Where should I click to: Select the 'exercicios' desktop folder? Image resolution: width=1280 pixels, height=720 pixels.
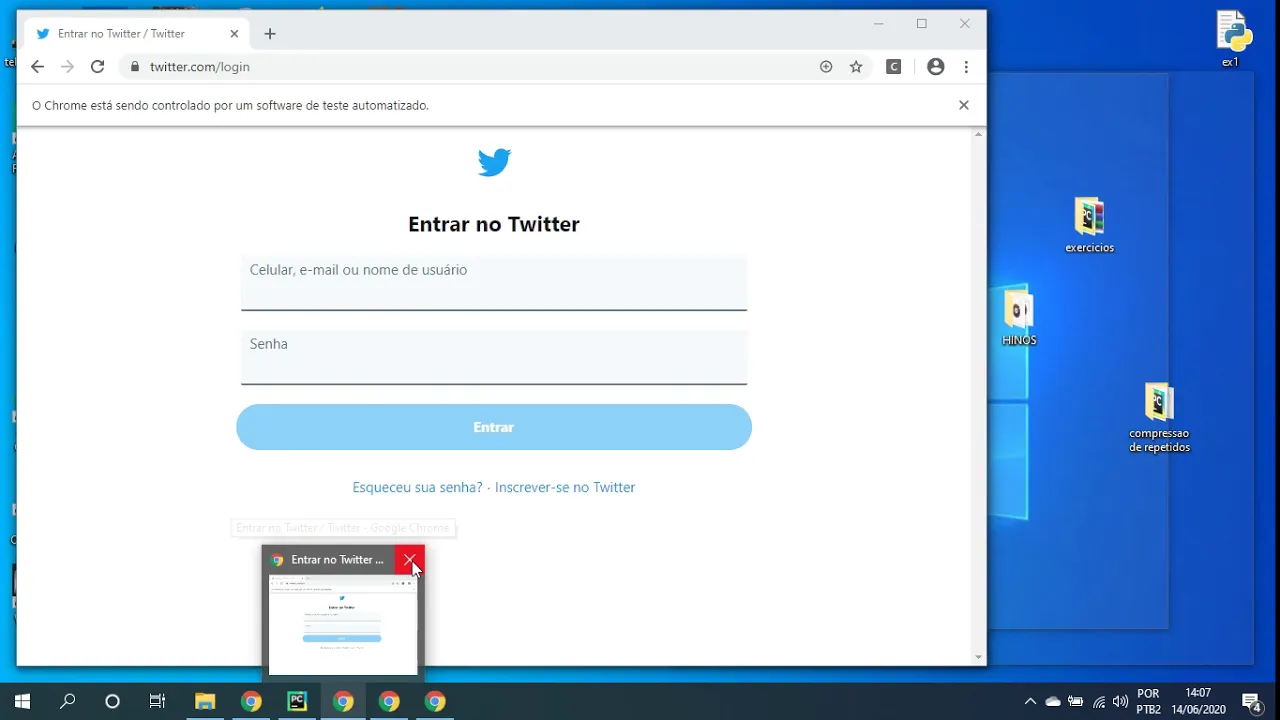tap(1089, 225)
